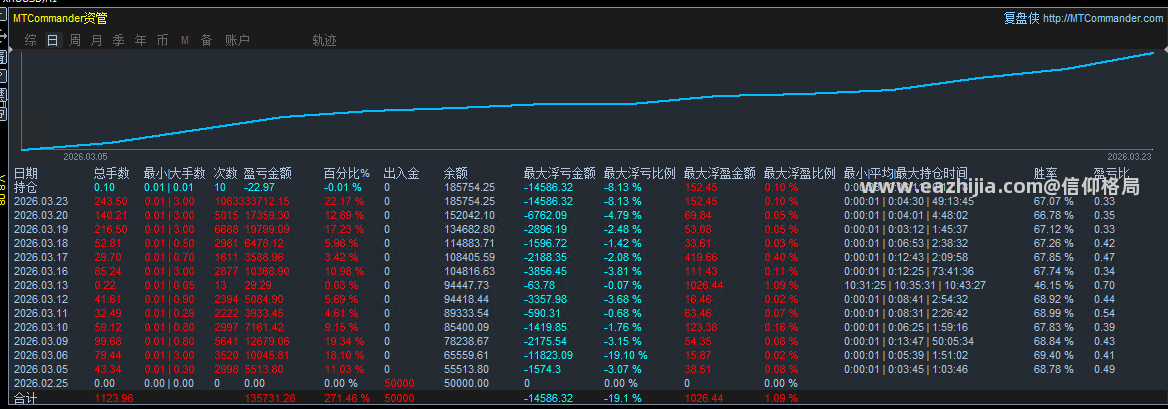The width and height of the screenshot is (1168, 409).
Task: Click the total percentage 271.46 %
Action: [x=346, y=399]
